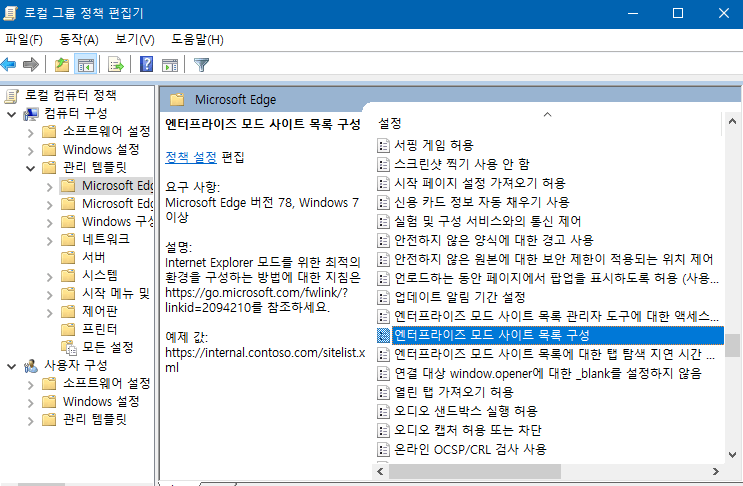Click policy icon beside 오디오 샌드박스 실행 허용
Screen dimensions: 743x486
(x=383, y=411)
